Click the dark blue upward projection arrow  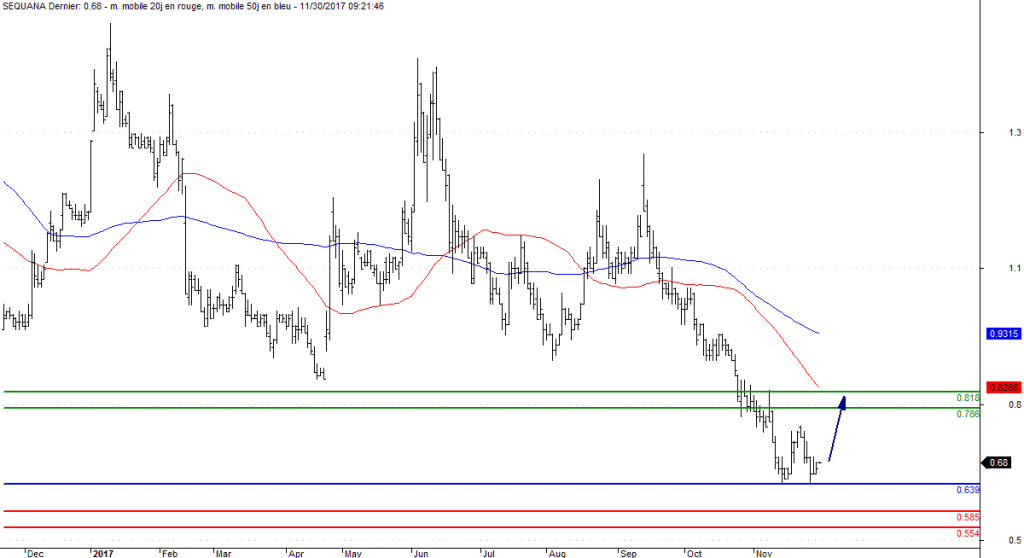[837, 429]
